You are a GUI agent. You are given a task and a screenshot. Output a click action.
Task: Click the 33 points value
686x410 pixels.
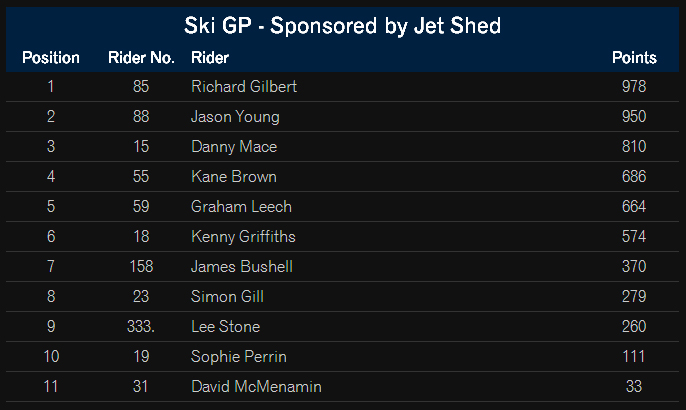(x=634, y=386)
